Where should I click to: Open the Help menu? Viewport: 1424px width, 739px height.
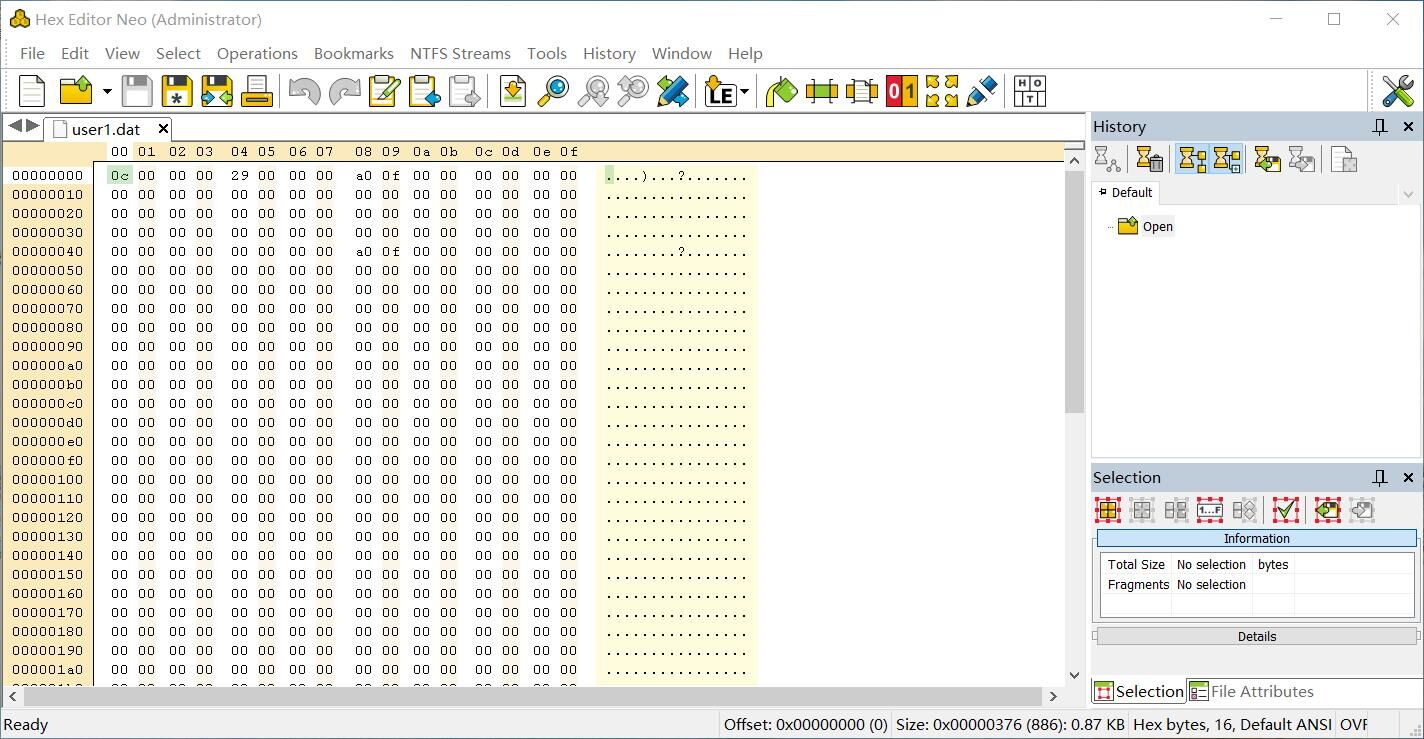[745, 53]
